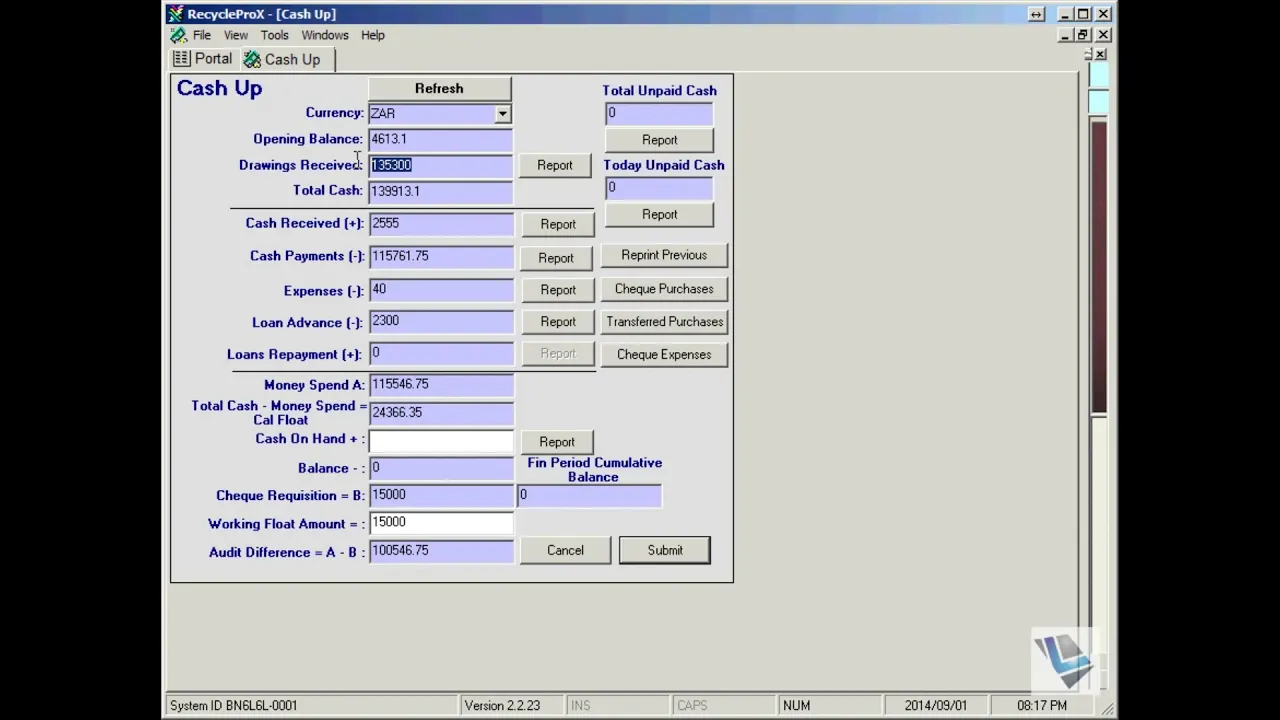Screen dimensions: 1280x720
Task: Focus the Loan Advance field
Action: point(440,322)
